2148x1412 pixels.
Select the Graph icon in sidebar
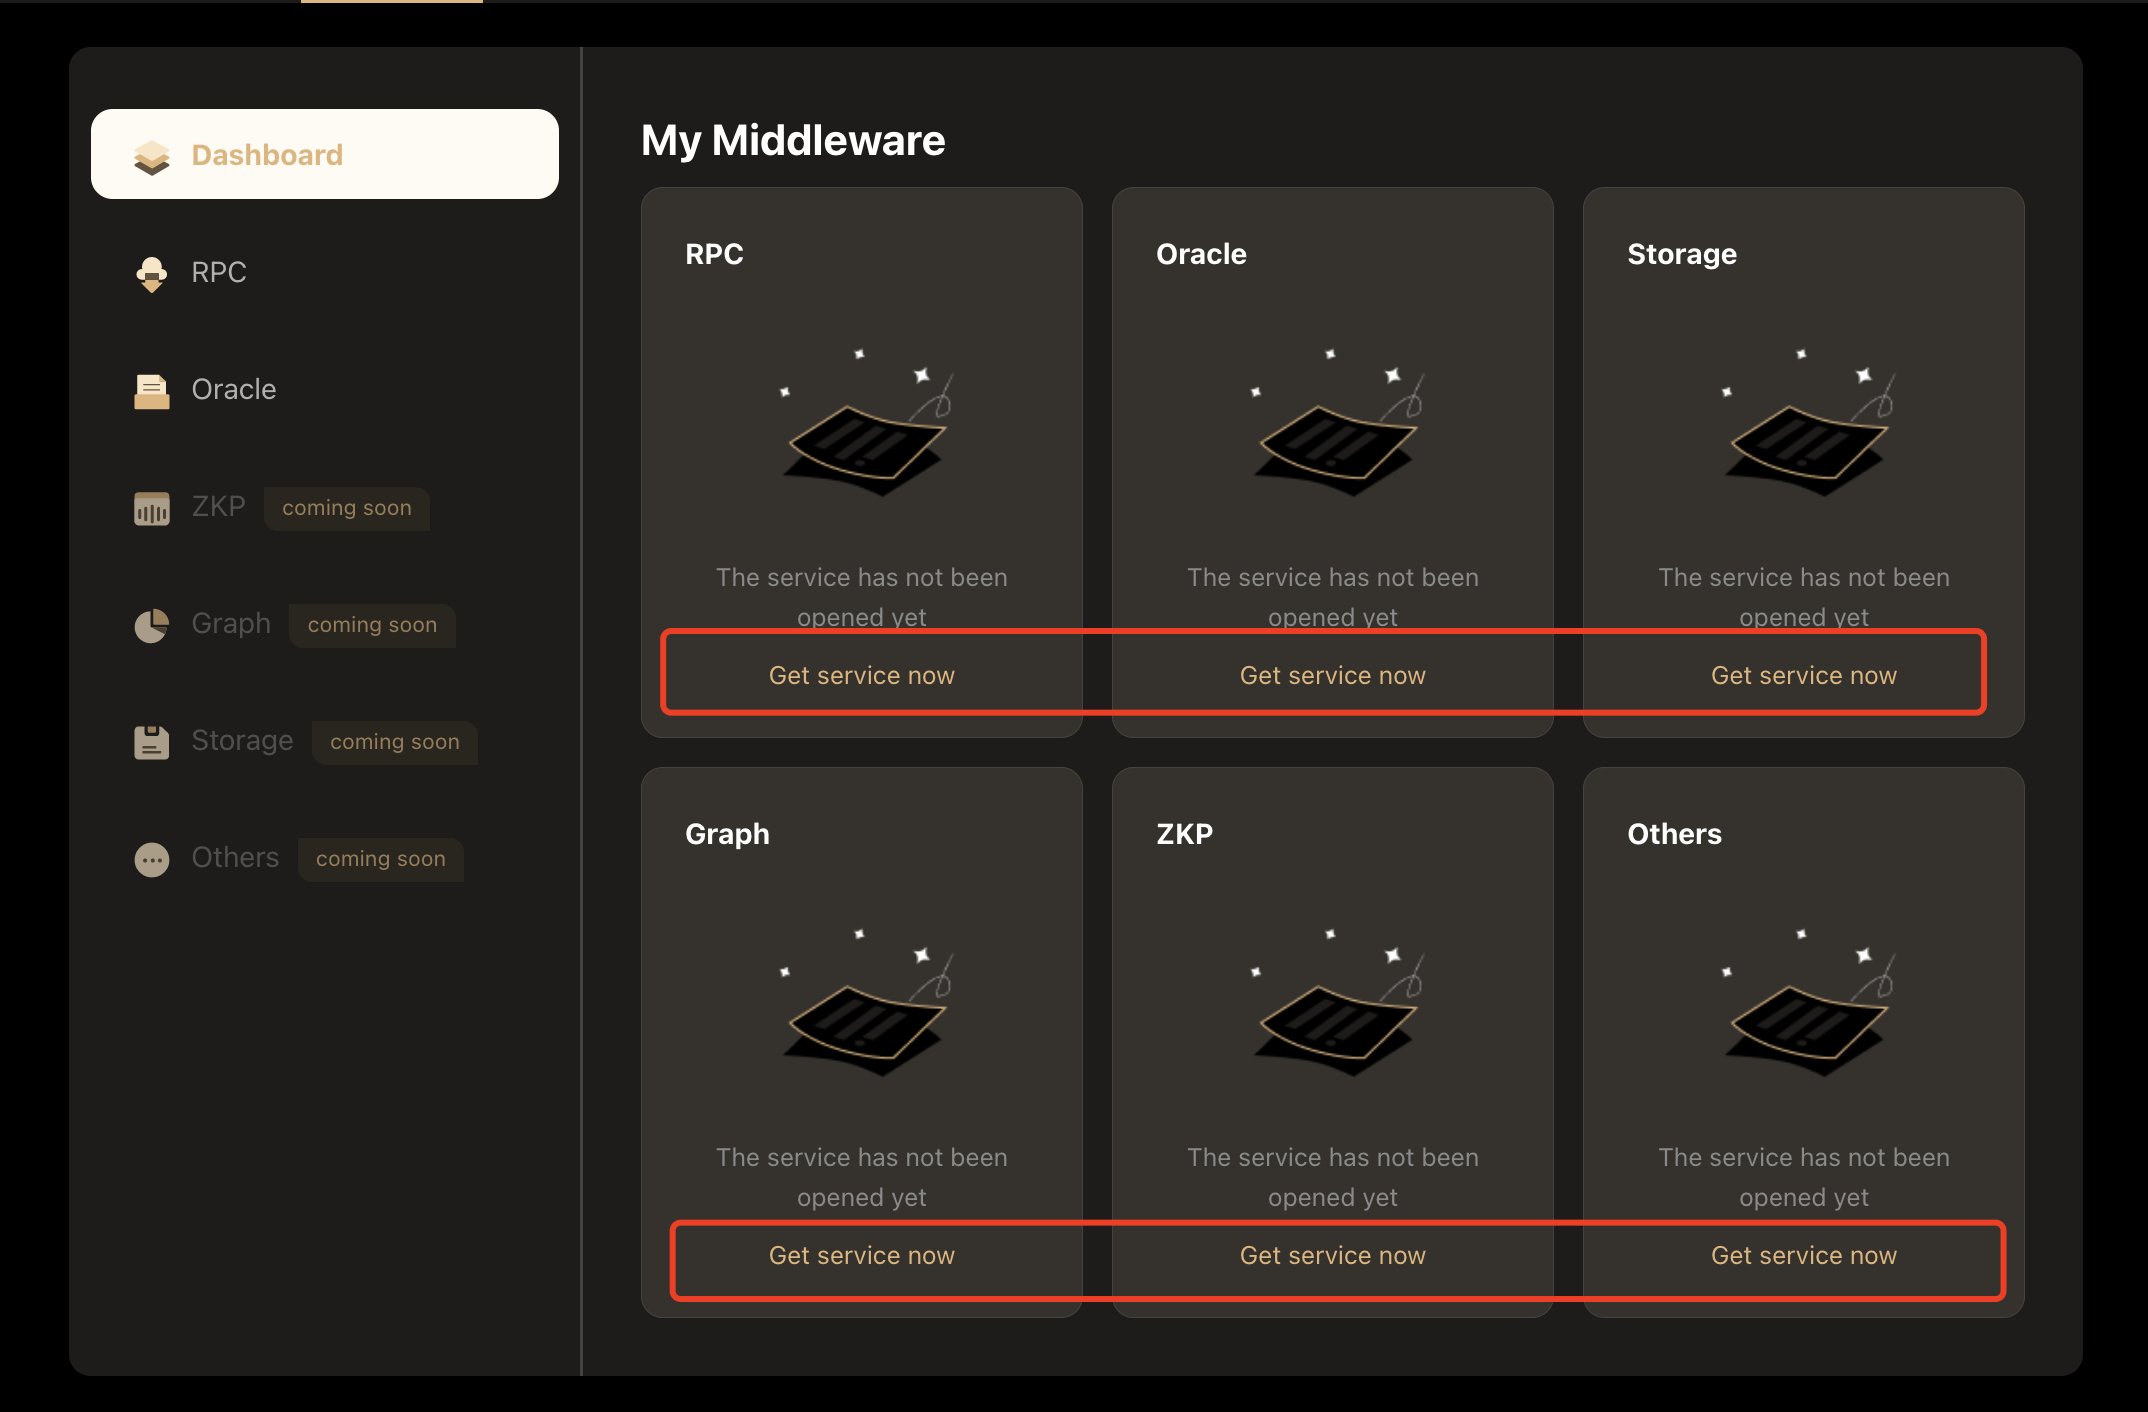150,624
